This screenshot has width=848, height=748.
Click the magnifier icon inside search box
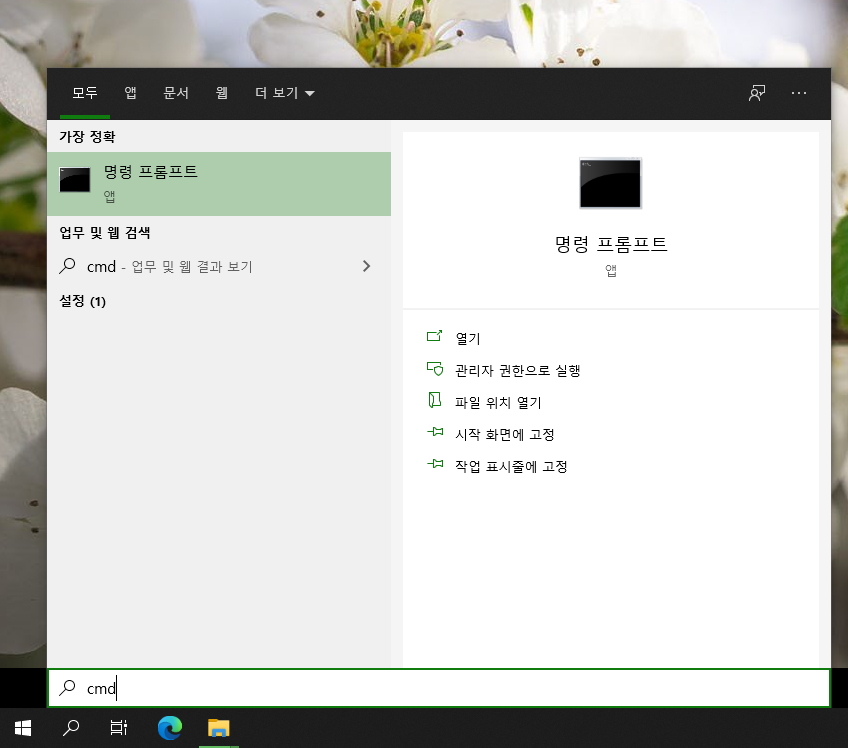pos(68,687)
